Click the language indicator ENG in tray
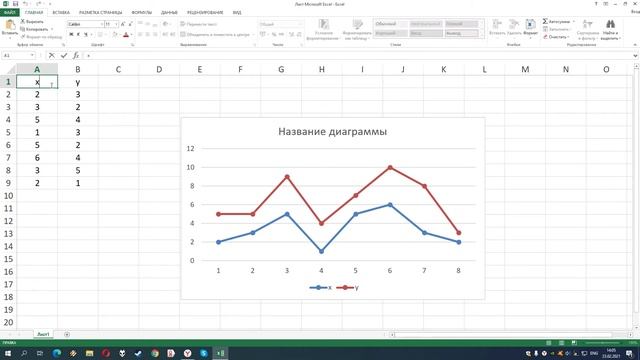Image resolution: width=640 pixels, height=360 pixels. (x=595, y=353)
